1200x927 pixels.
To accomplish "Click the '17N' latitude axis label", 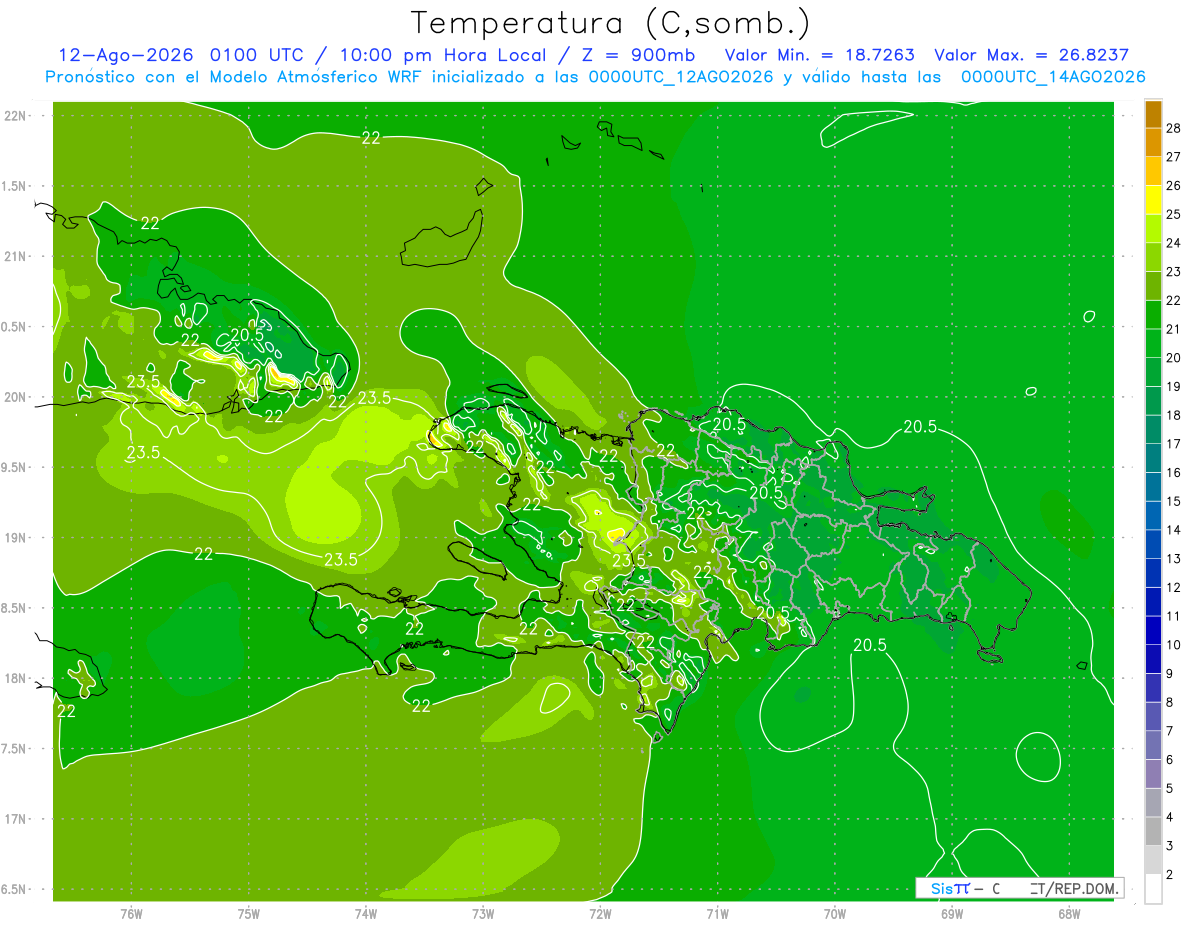I will [x=15, y=819].
